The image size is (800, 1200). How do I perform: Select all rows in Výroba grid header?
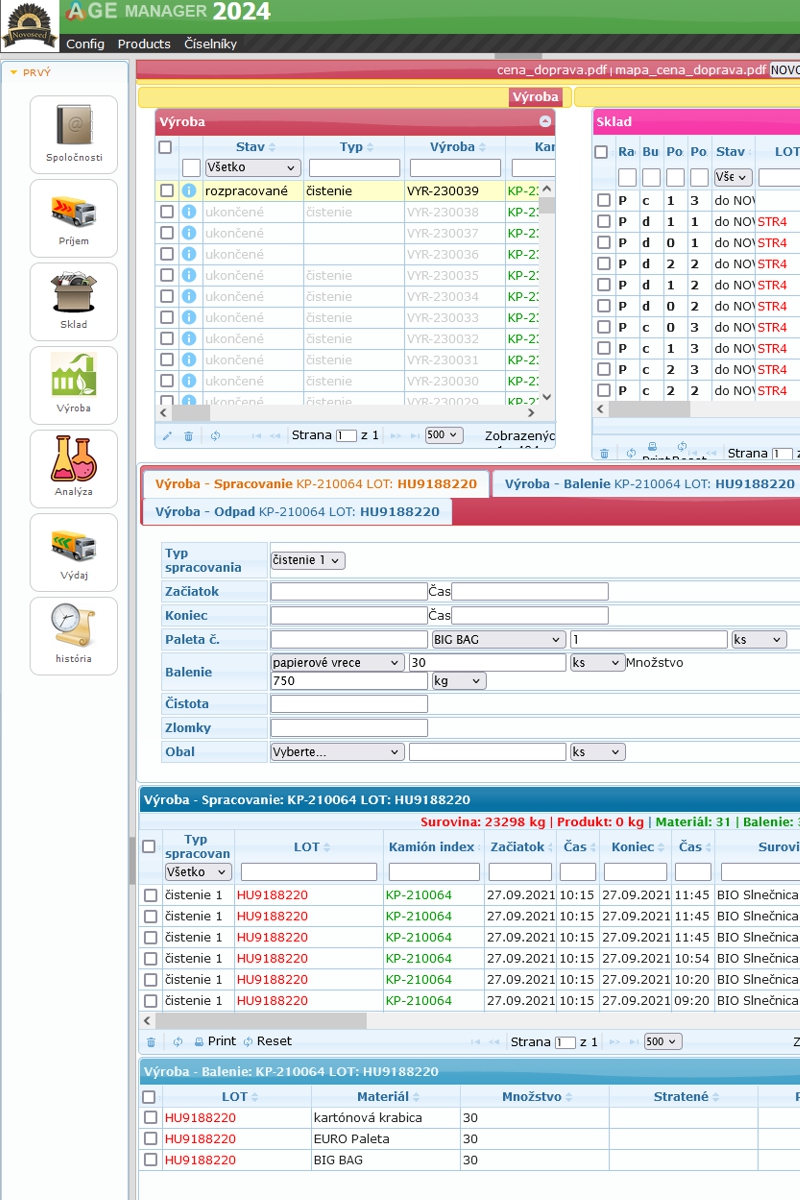(x=166, y=148)
